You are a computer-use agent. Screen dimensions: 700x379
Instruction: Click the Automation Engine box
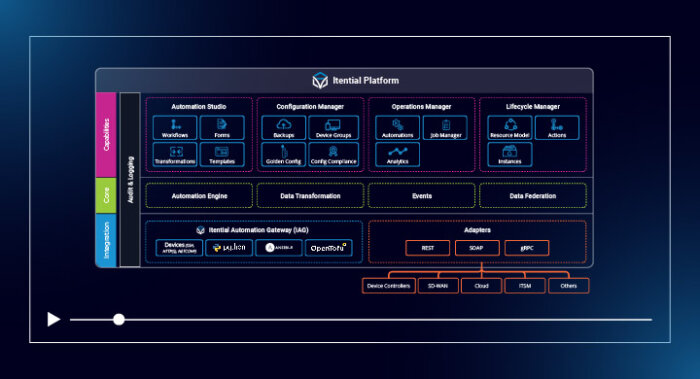(199, 196)
